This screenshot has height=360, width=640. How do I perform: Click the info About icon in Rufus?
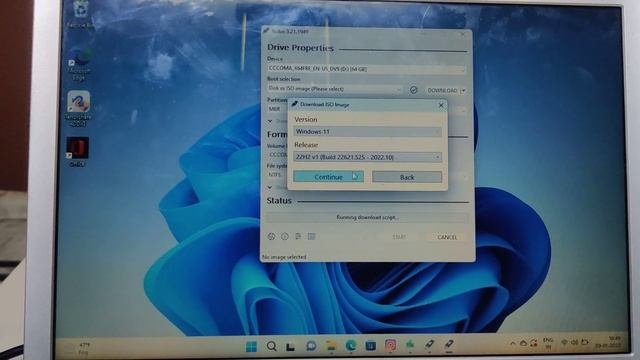coord(284,236)
